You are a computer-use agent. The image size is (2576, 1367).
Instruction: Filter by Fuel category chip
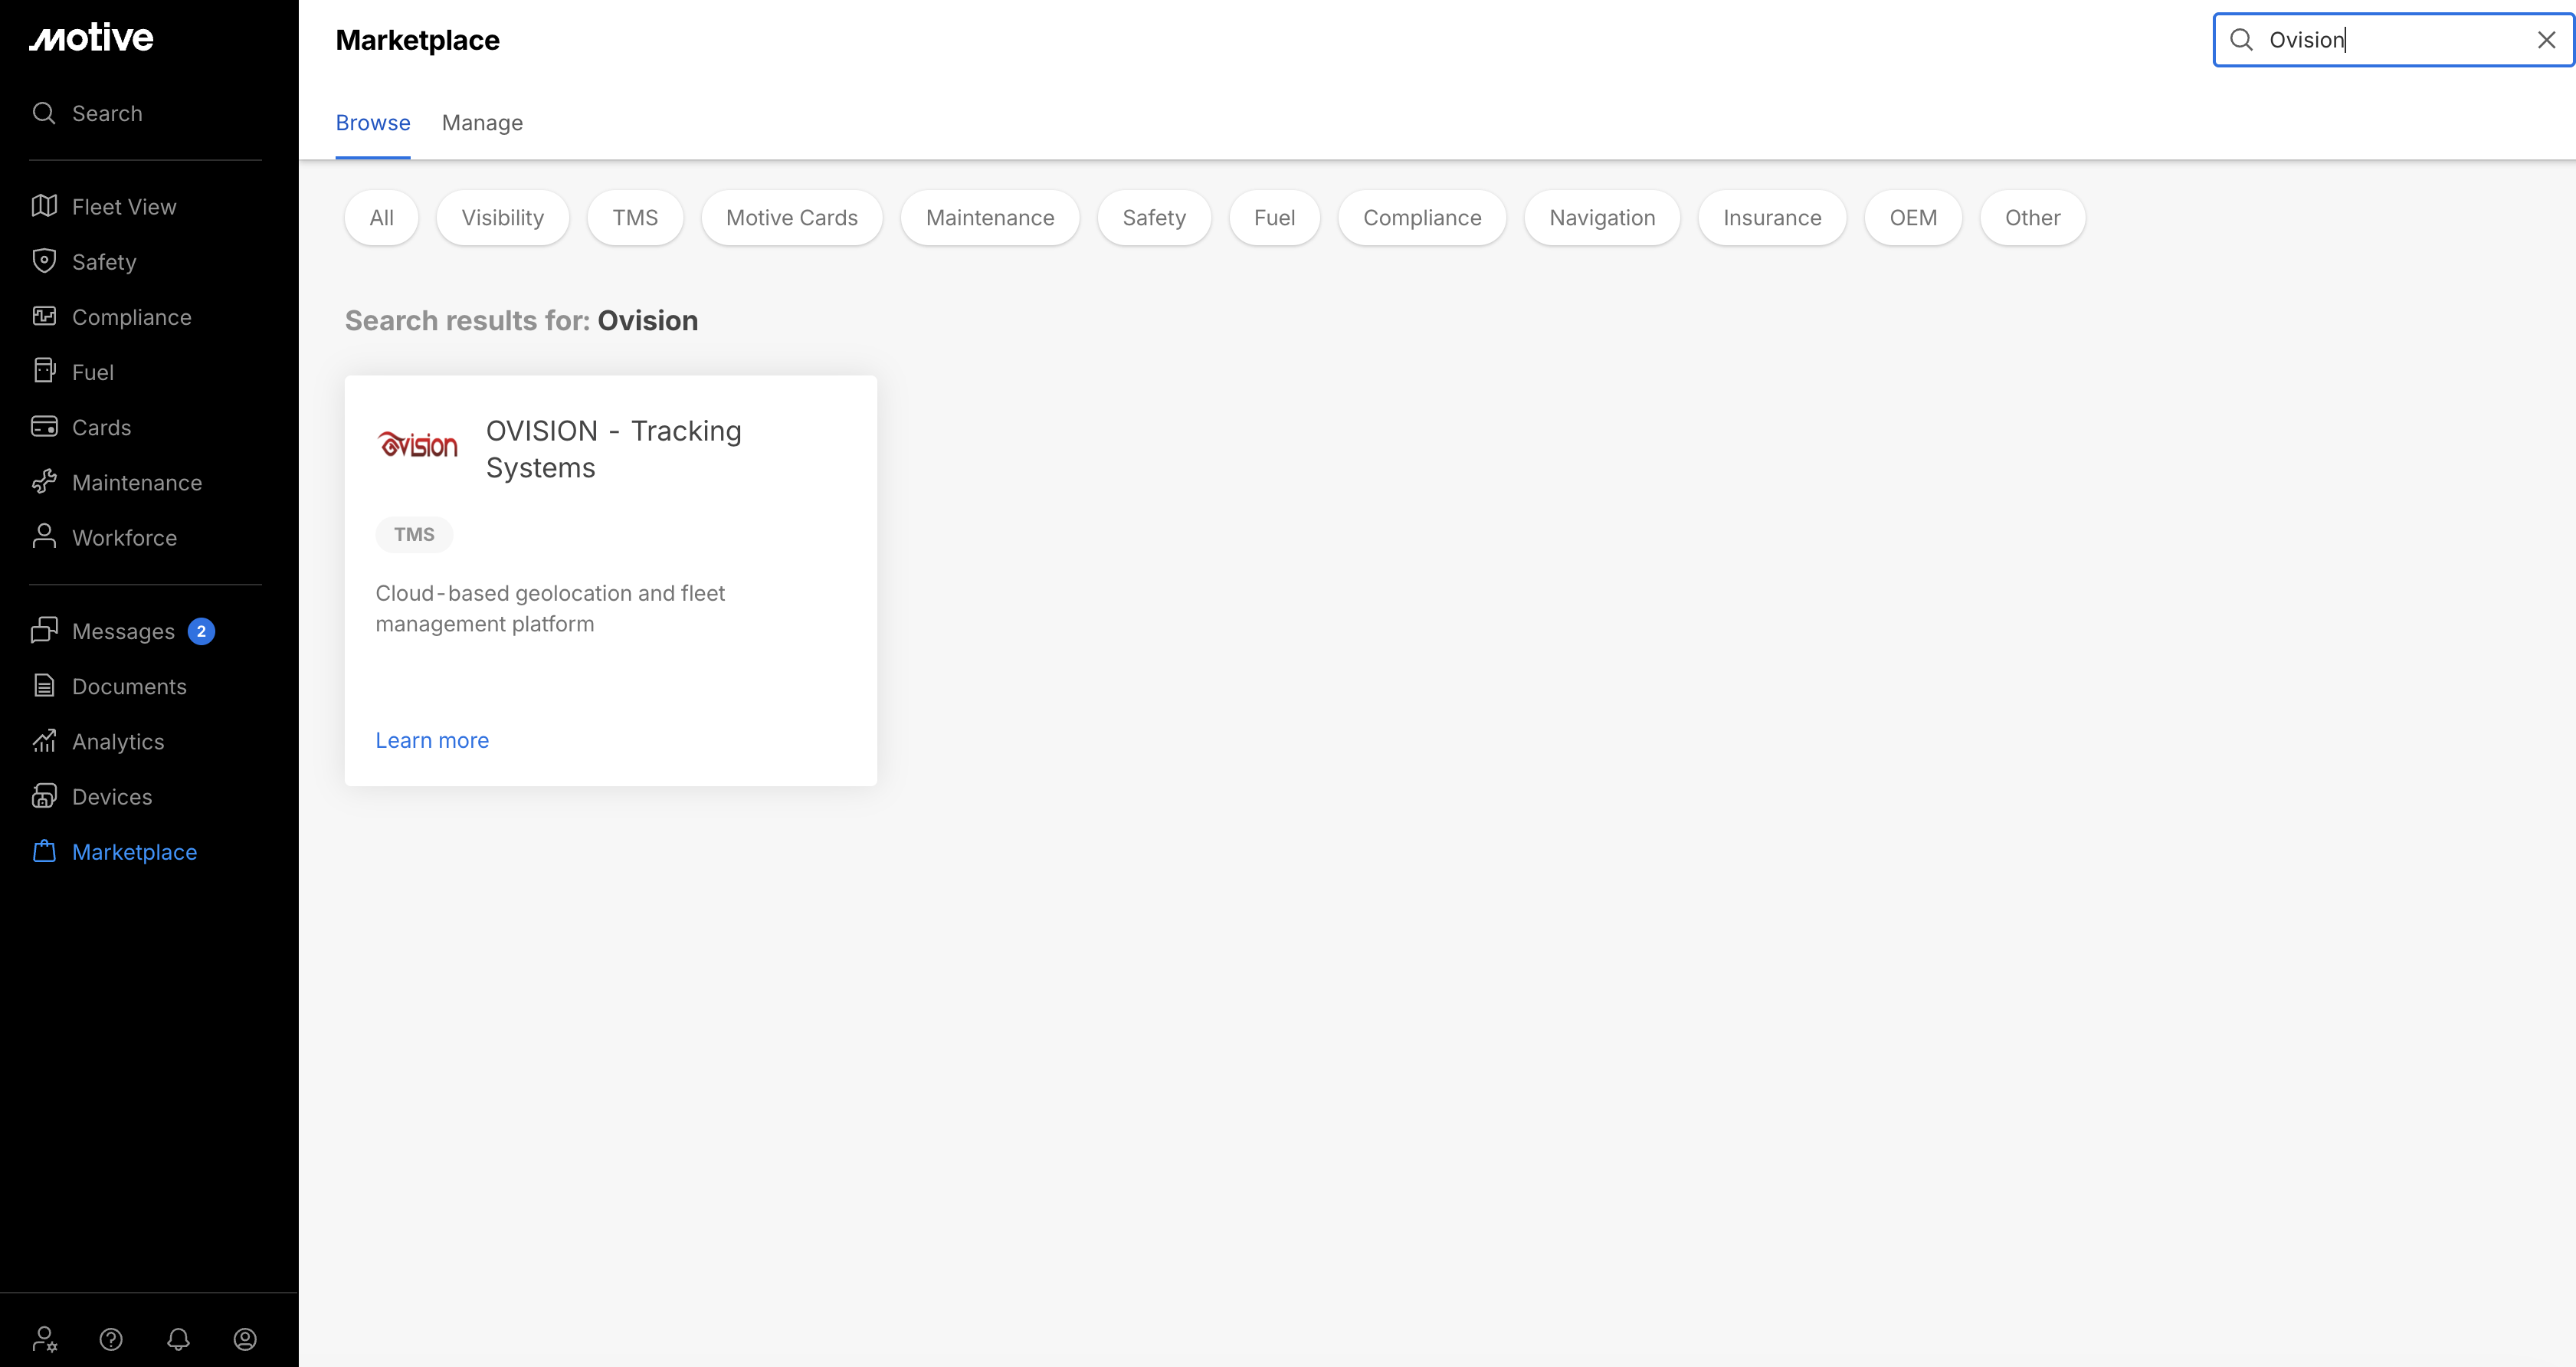(1274, 218)
